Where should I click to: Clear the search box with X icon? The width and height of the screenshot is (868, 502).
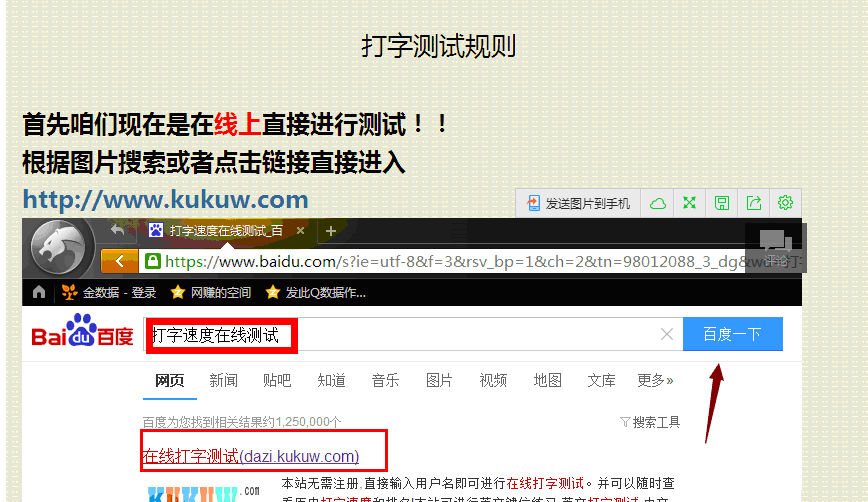(x=666, y=334)
